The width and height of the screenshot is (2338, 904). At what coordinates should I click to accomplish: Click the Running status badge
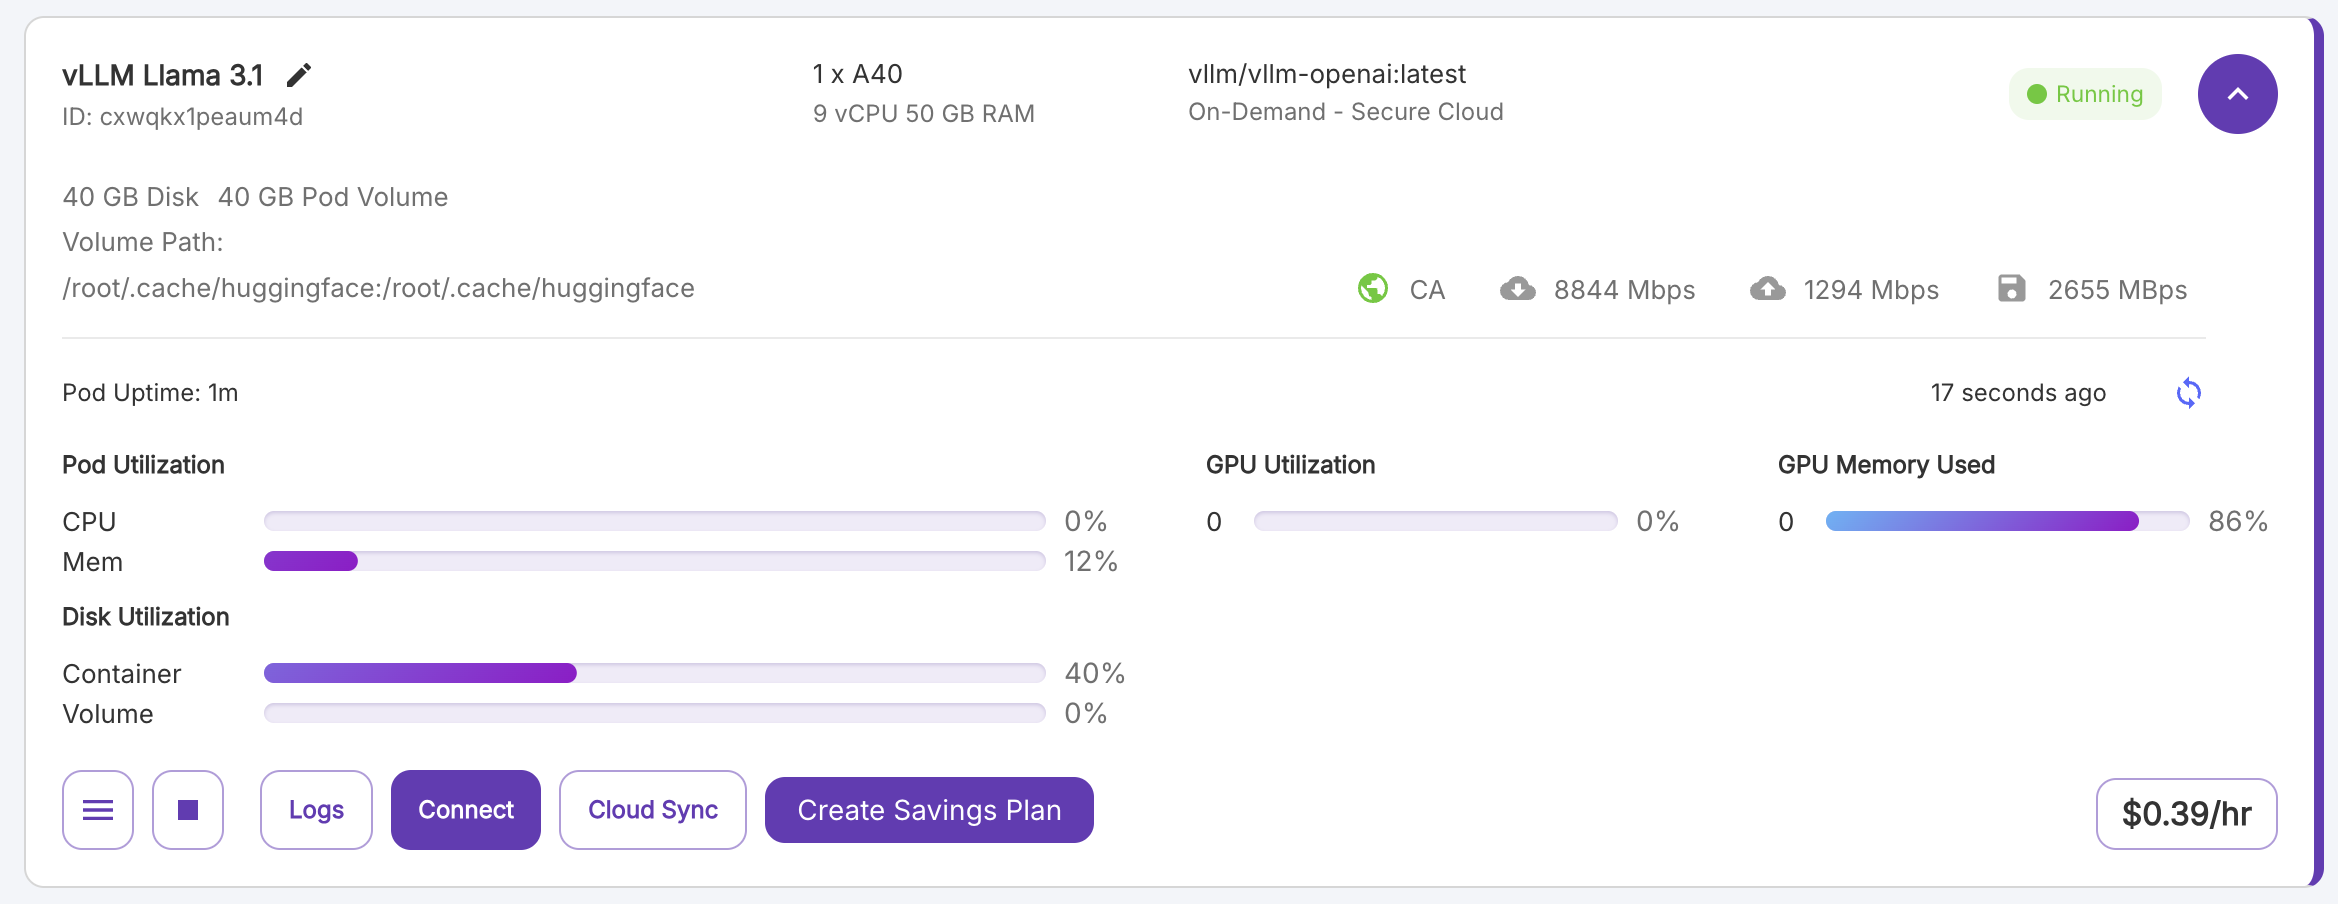point(2085,94)
